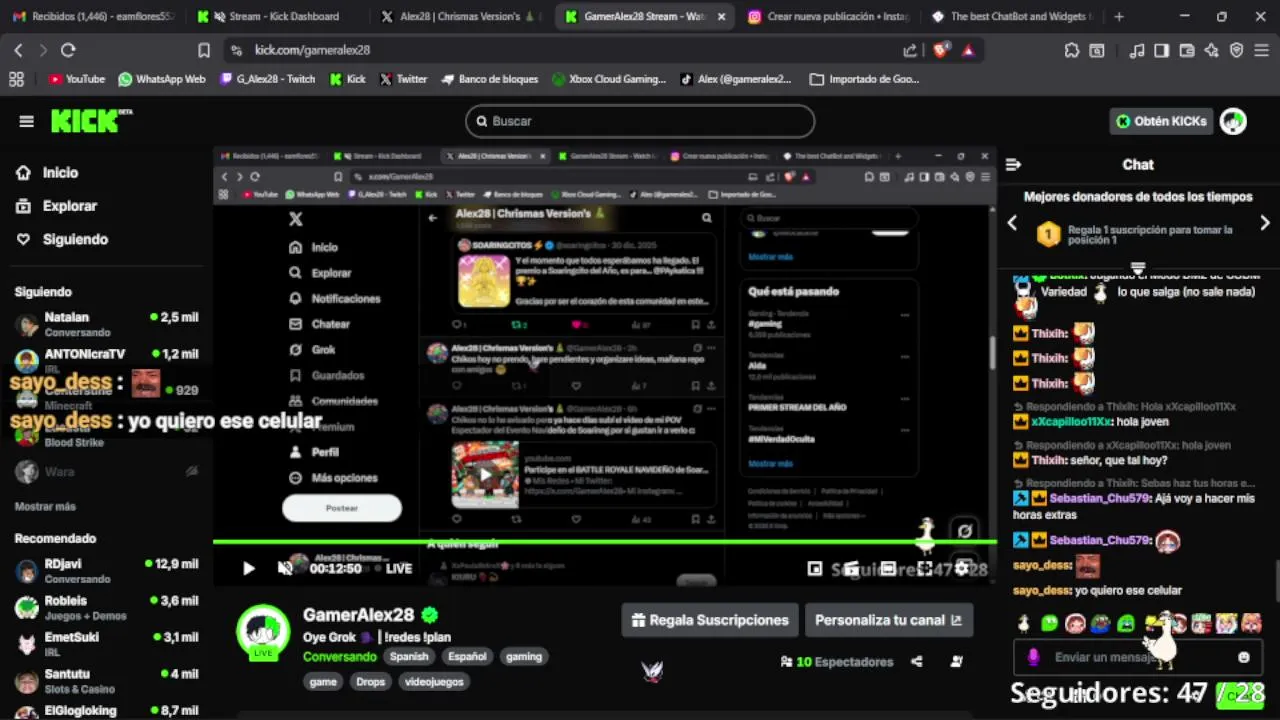The width and height of the screenshot is (1280, 720).
Task: Click the gaming tag
Action: pyautogui.click(x=523, y=657)
